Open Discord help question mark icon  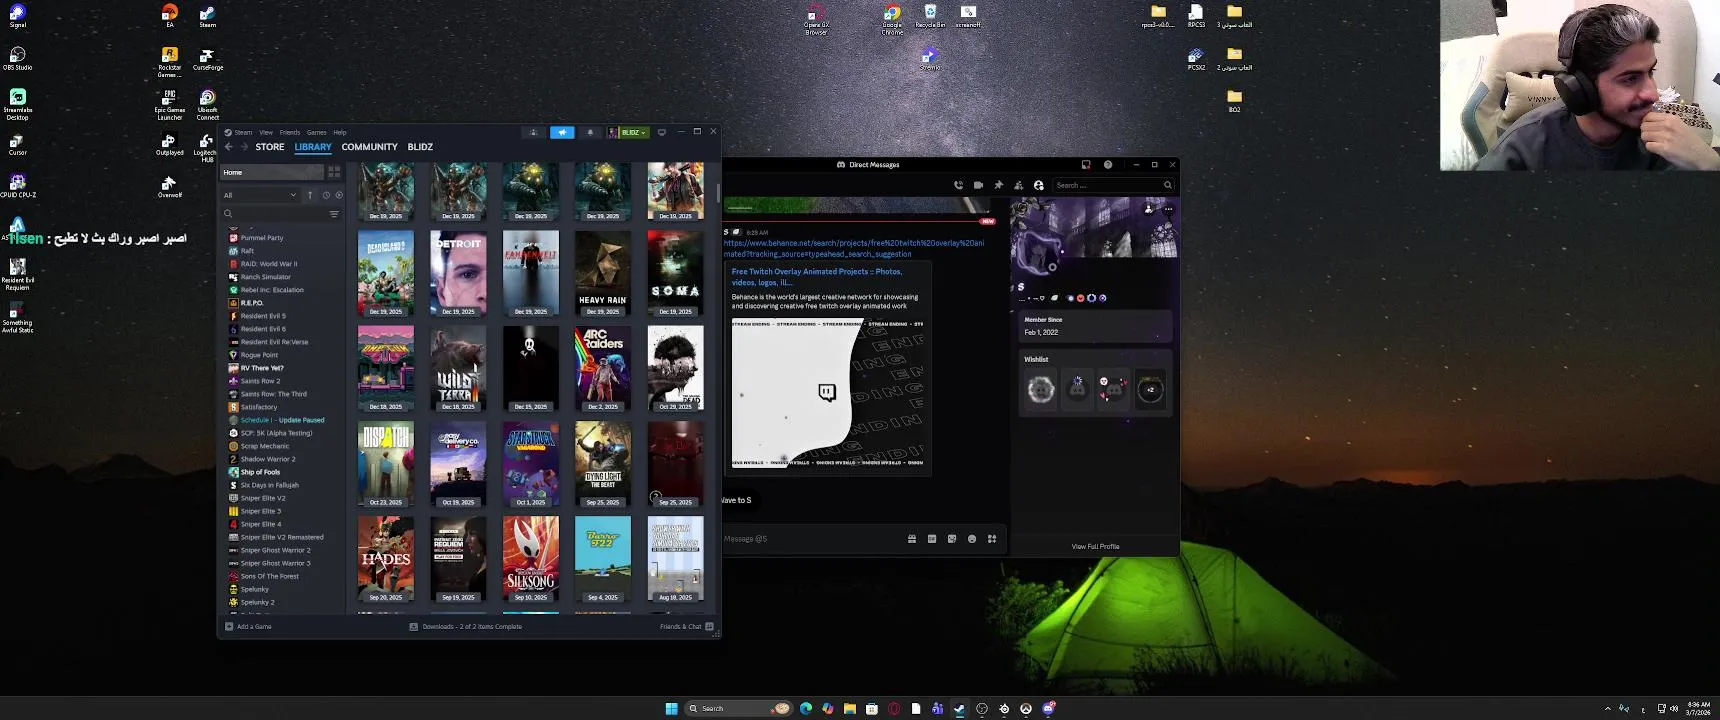[1108, 165]
